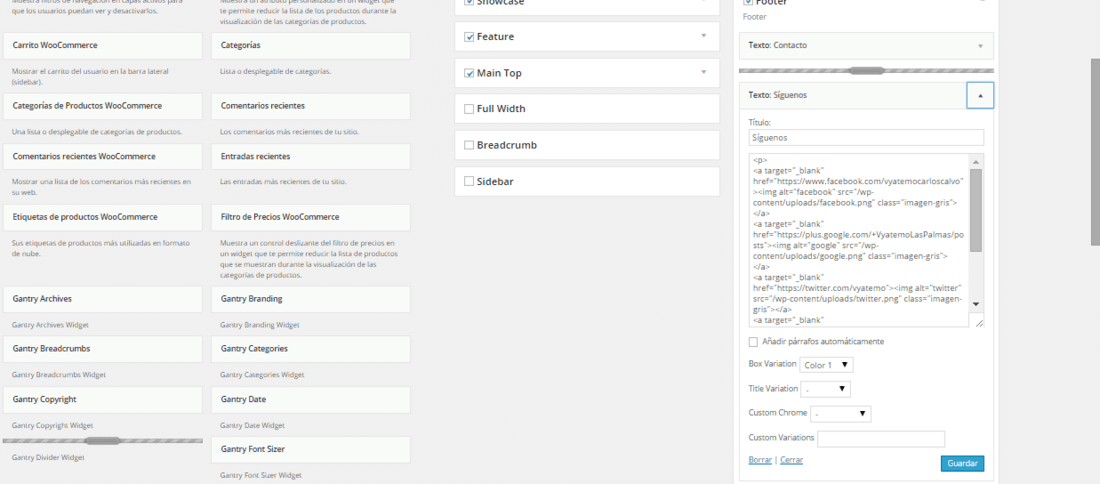
Task: Select the Gantry Divider widget bar
Action: point(102,441)
